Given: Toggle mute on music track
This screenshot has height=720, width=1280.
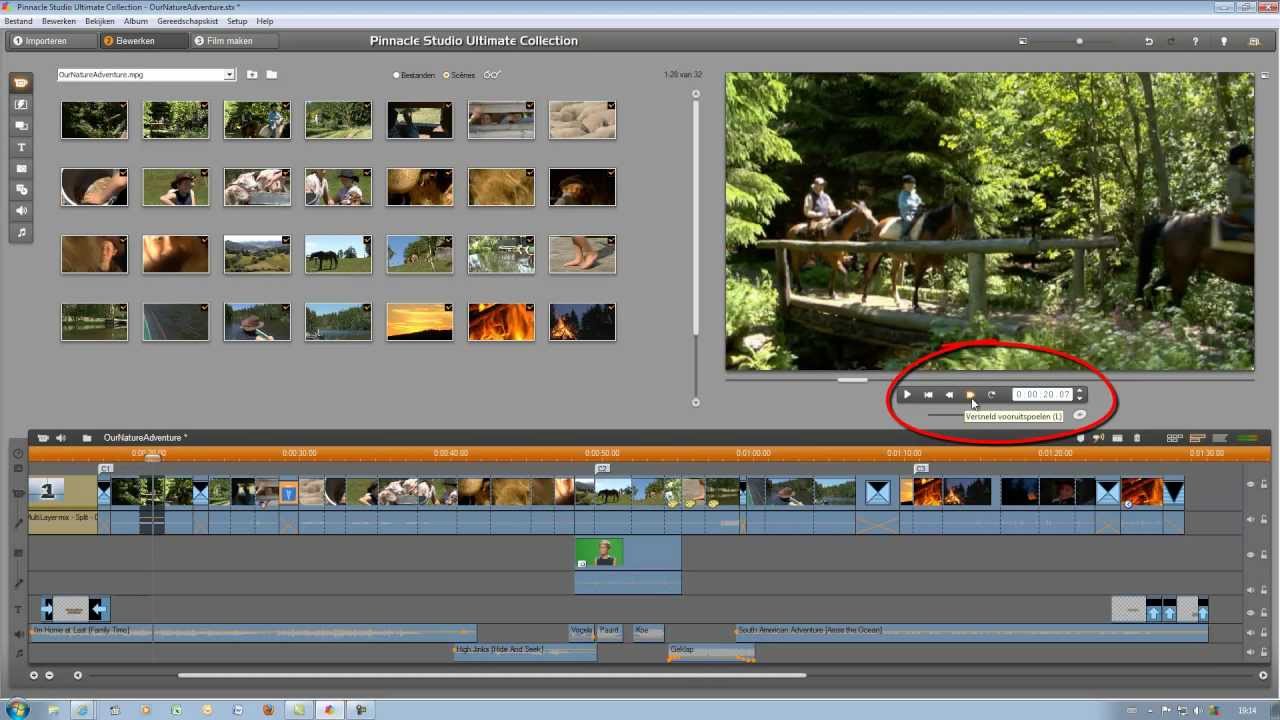Looking at the screenshot, I should [1250, 653].
